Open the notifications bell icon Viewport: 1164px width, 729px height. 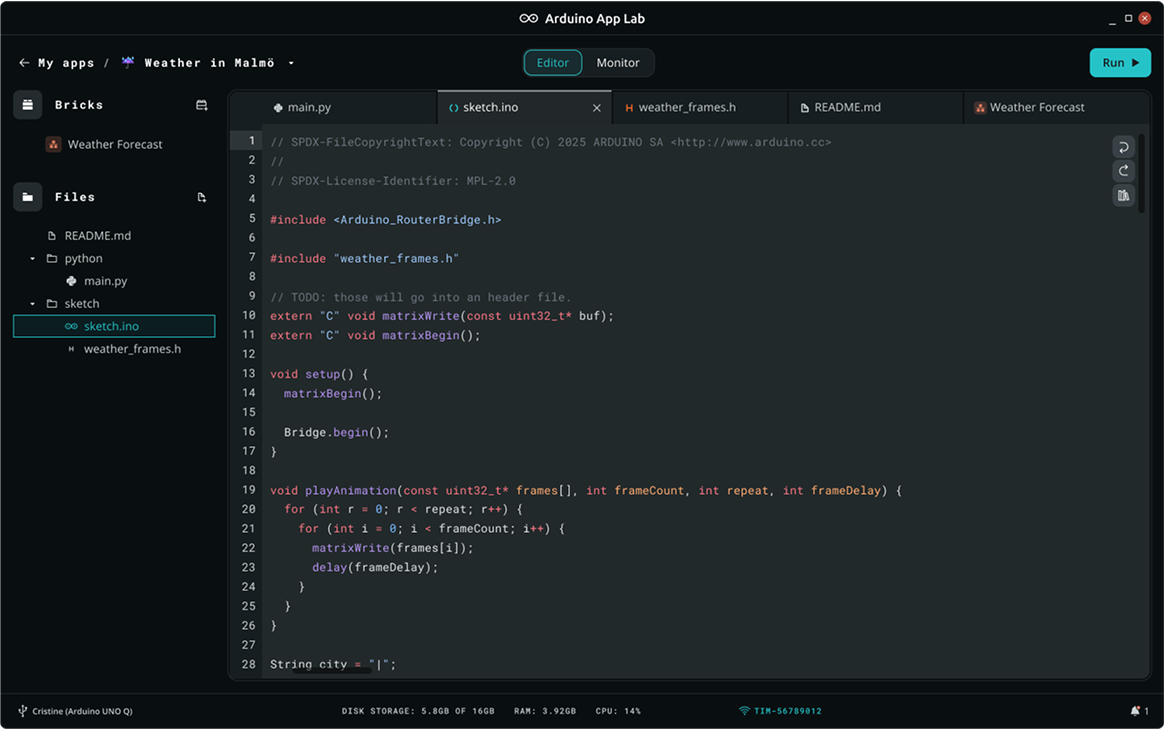point(1135,711)
